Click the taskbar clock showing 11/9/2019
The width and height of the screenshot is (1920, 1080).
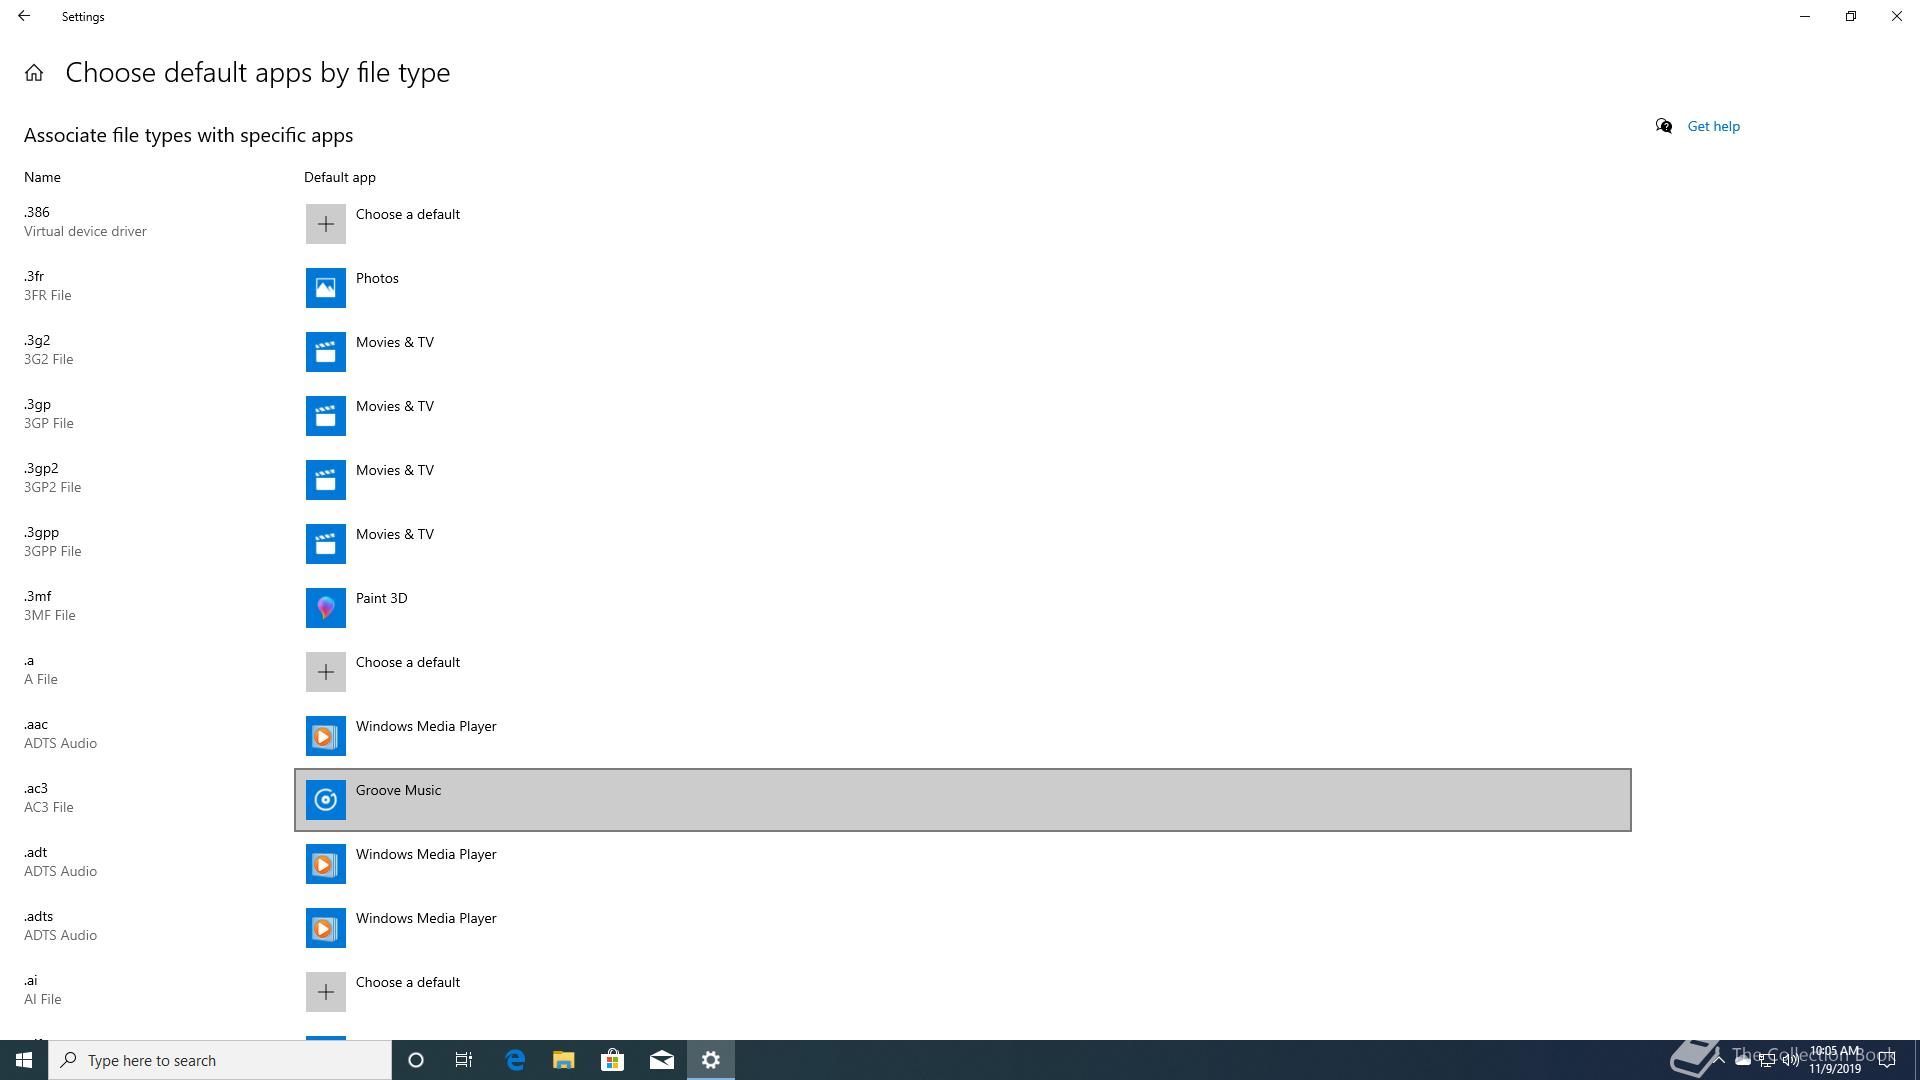(1835, 1060)
